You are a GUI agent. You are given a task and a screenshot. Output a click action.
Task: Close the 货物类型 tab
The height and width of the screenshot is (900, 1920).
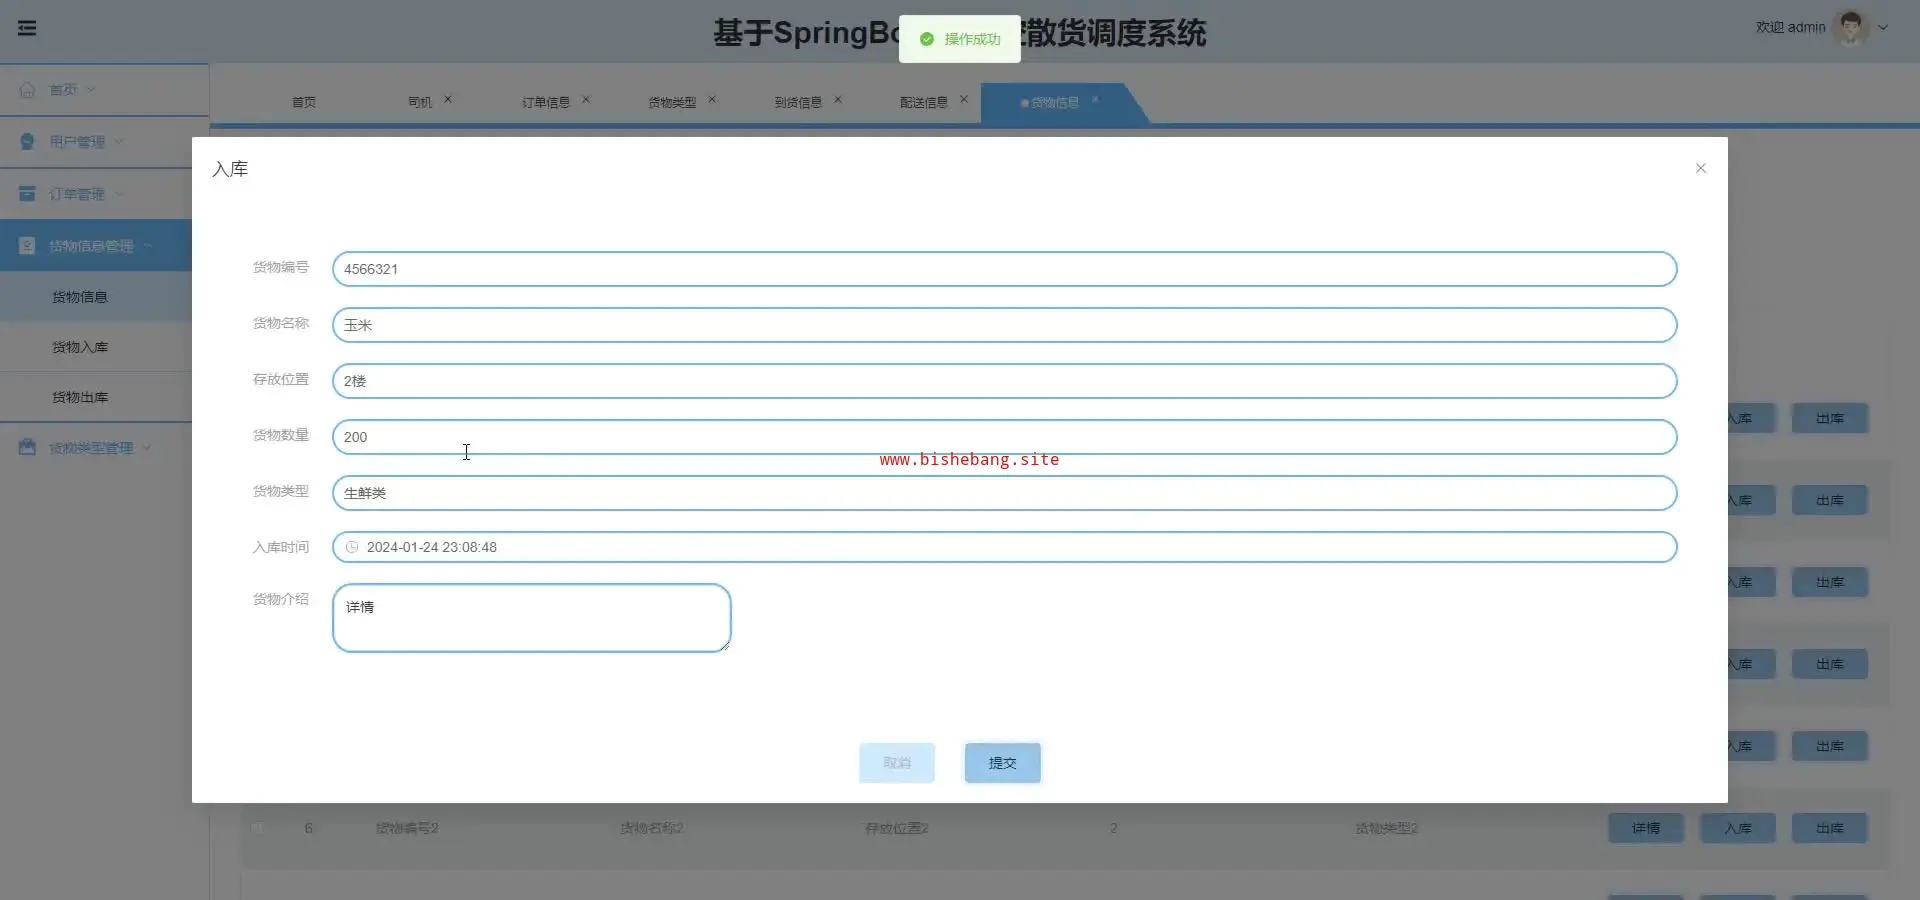(x=712, y=99)
